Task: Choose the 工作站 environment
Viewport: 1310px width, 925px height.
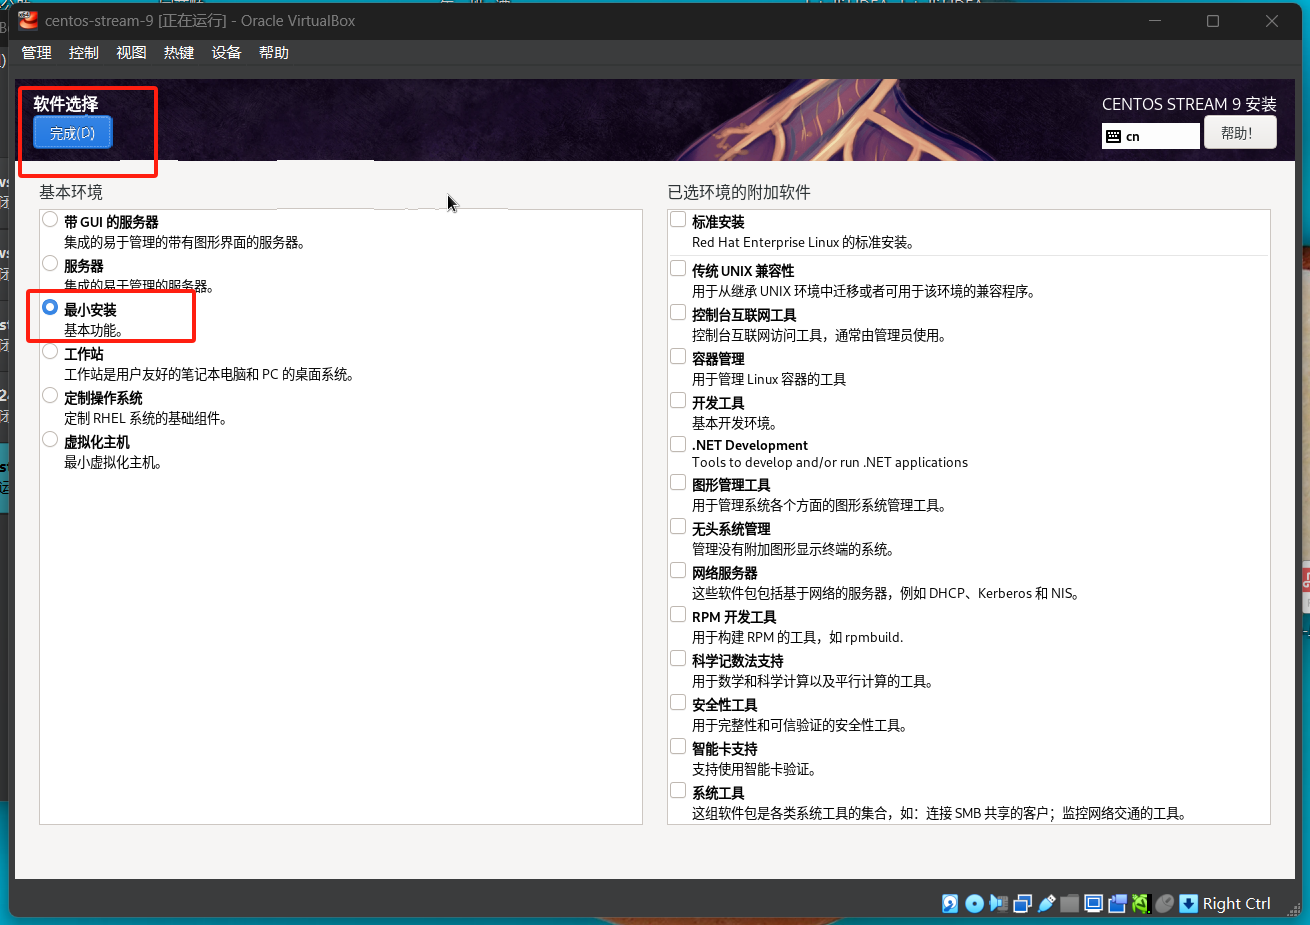Action: tap(50, 351)
